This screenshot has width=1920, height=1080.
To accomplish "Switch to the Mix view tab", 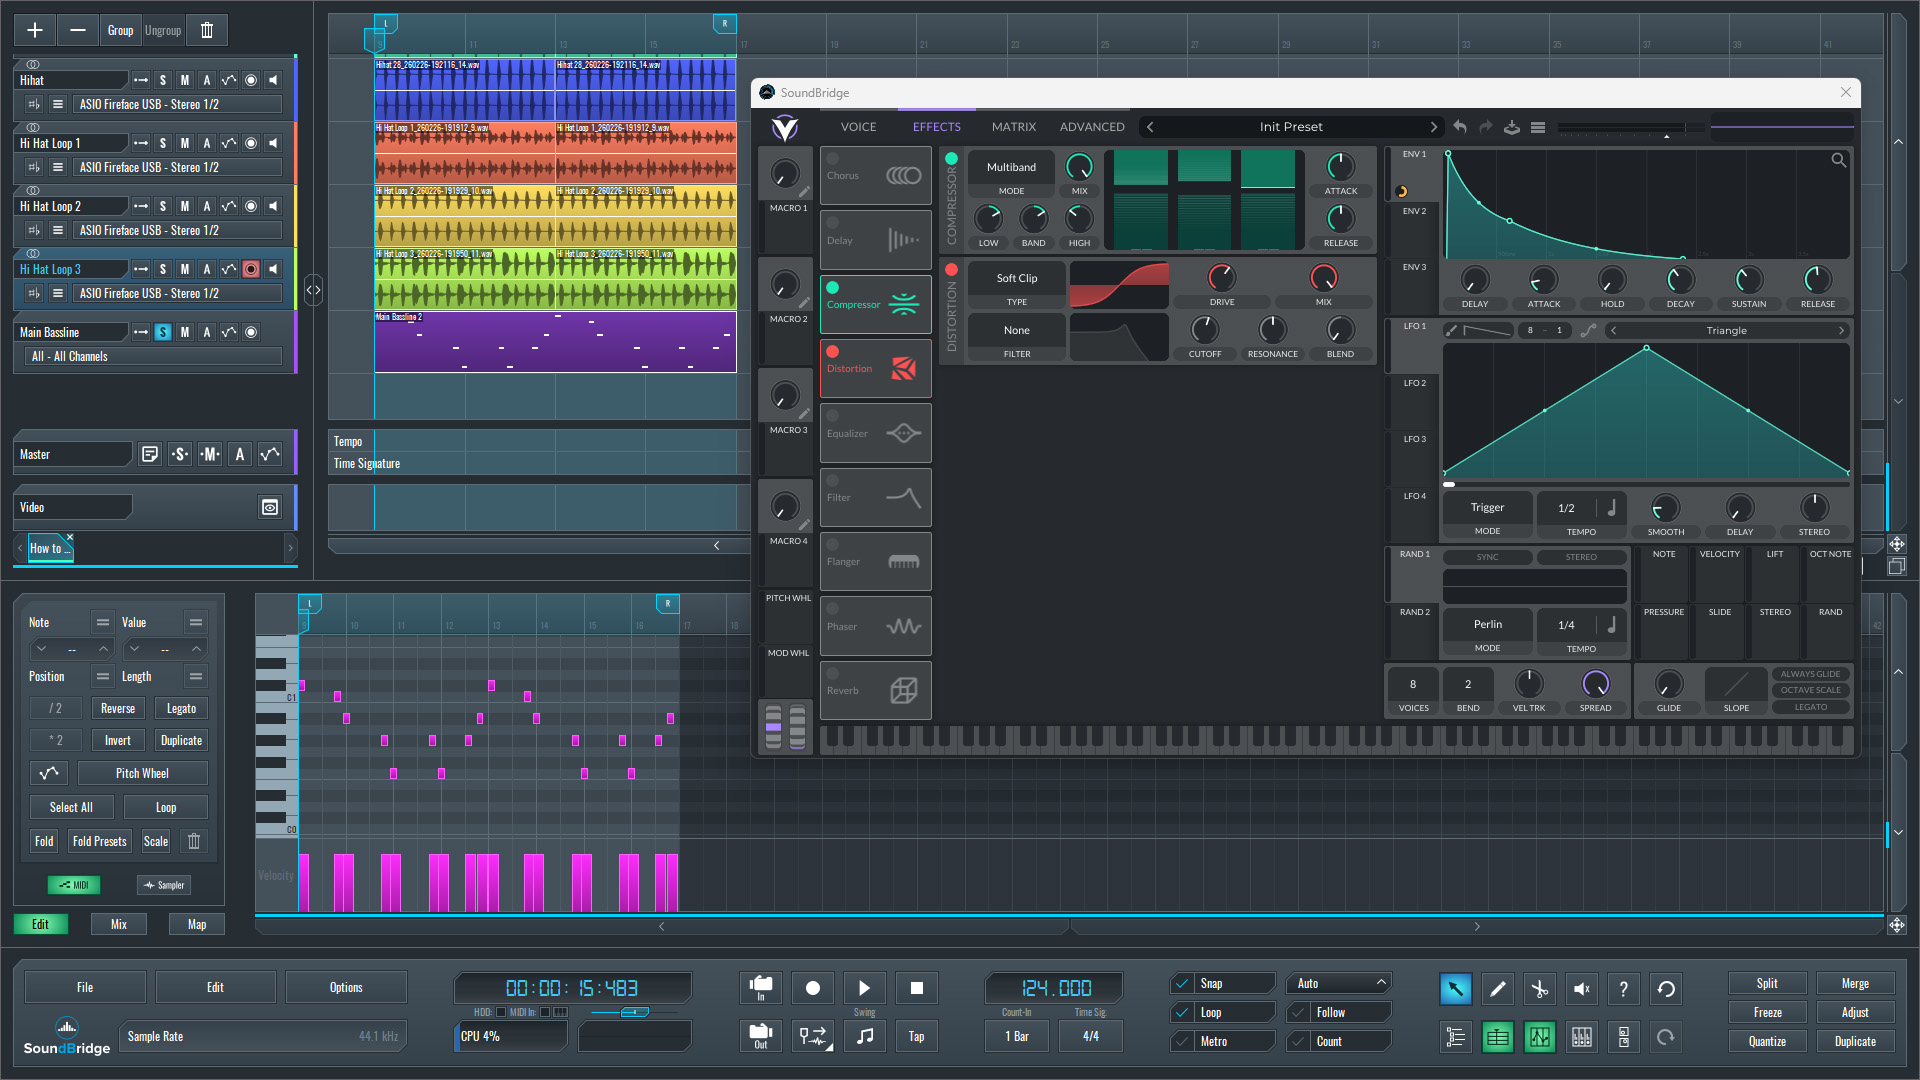I will (x=119, y=924).
